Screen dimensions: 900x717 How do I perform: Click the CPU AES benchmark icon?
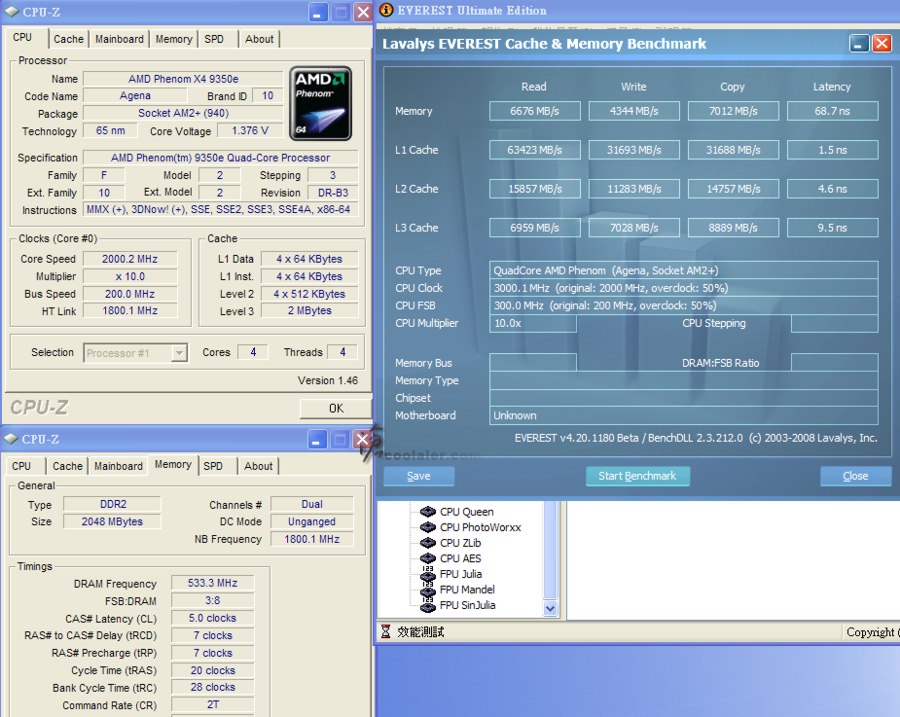(x=428, y=558)
